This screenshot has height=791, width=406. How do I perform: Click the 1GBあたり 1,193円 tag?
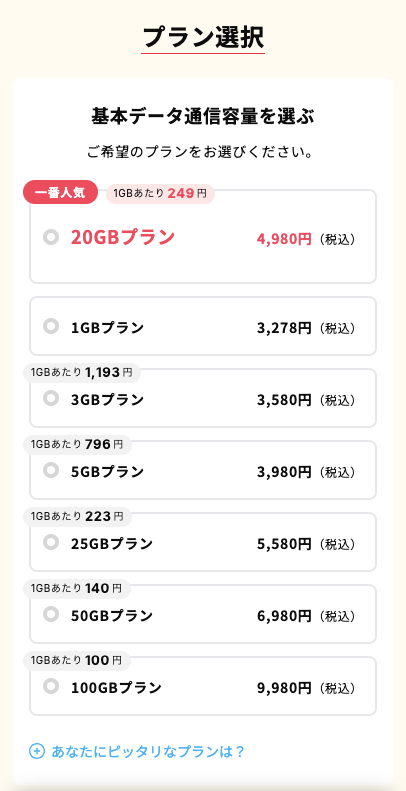click(x=82, y=373)
